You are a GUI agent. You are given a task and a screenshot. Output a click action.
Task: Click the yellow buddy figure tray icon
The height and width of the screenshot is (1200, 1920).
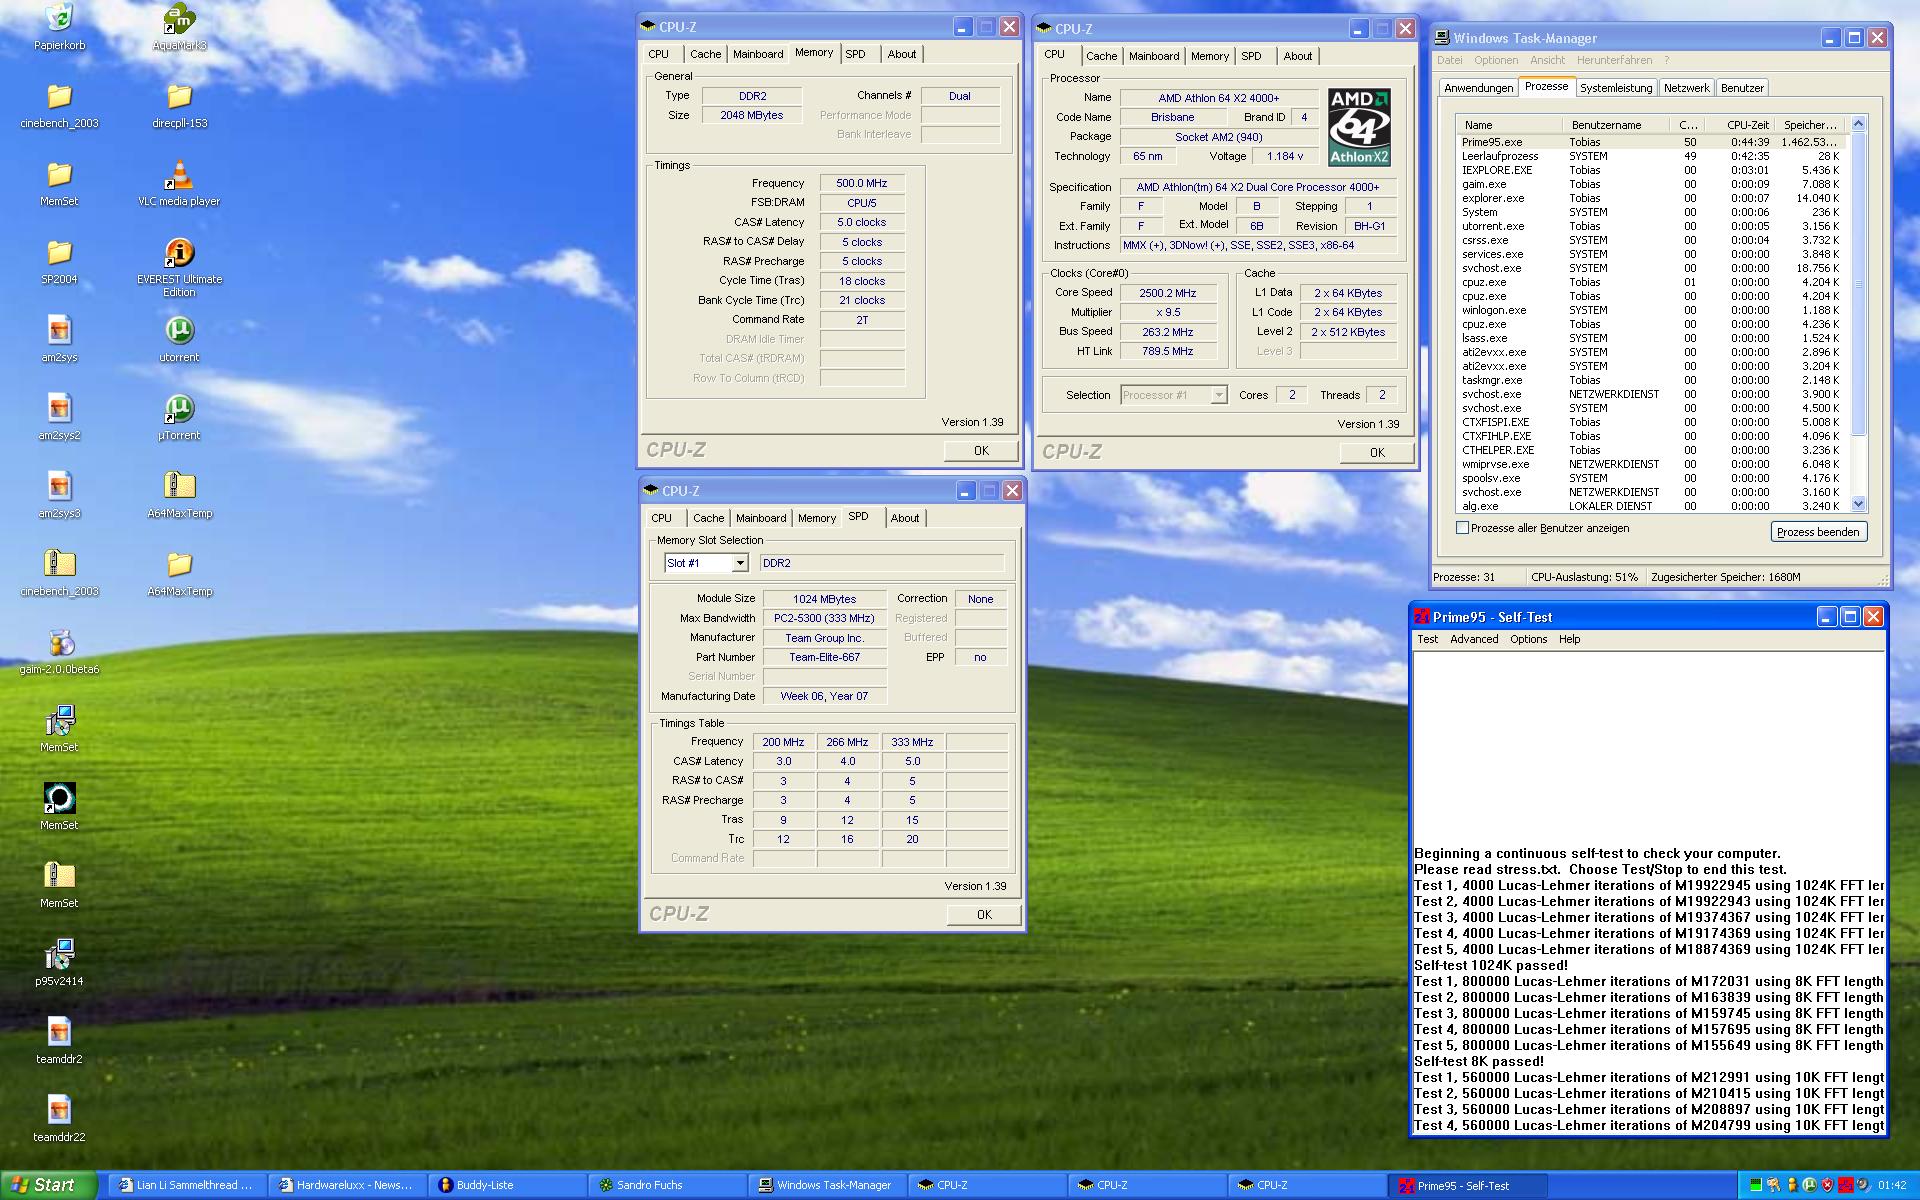click(1791, 1185)
